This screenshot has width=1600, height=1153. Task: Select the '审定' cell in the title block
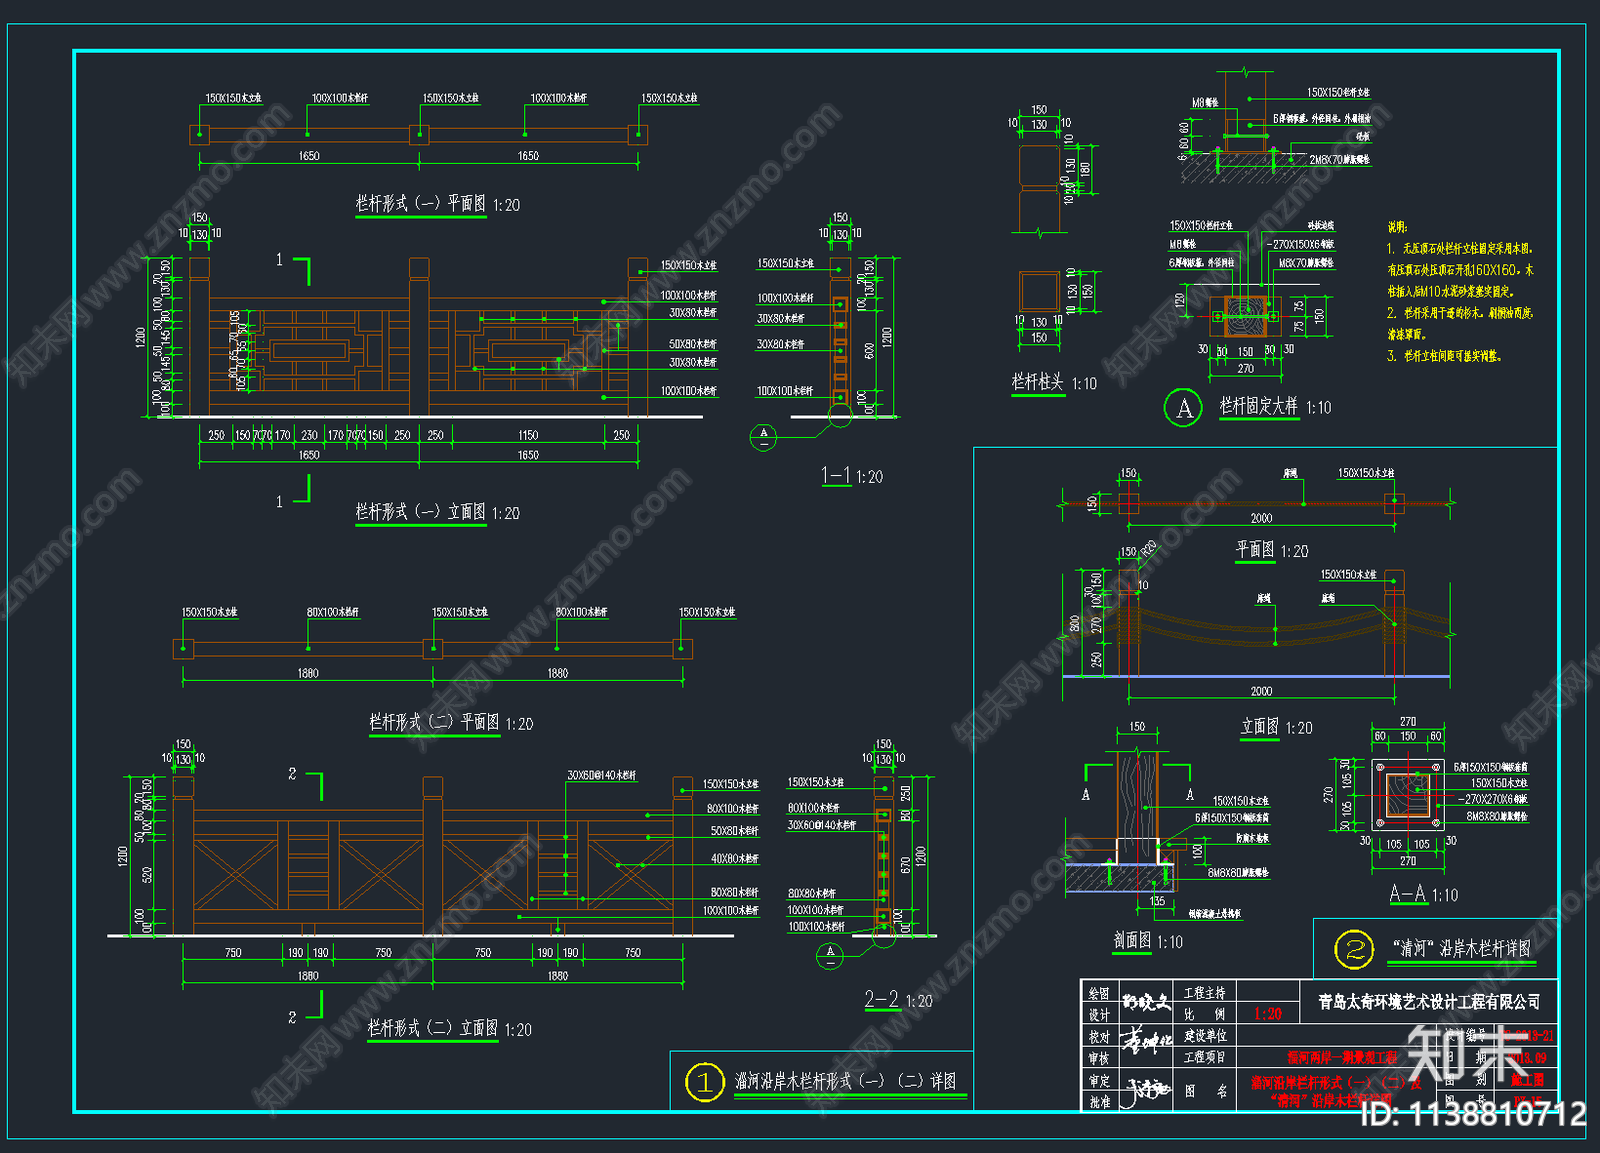tap(1098, 1080)
